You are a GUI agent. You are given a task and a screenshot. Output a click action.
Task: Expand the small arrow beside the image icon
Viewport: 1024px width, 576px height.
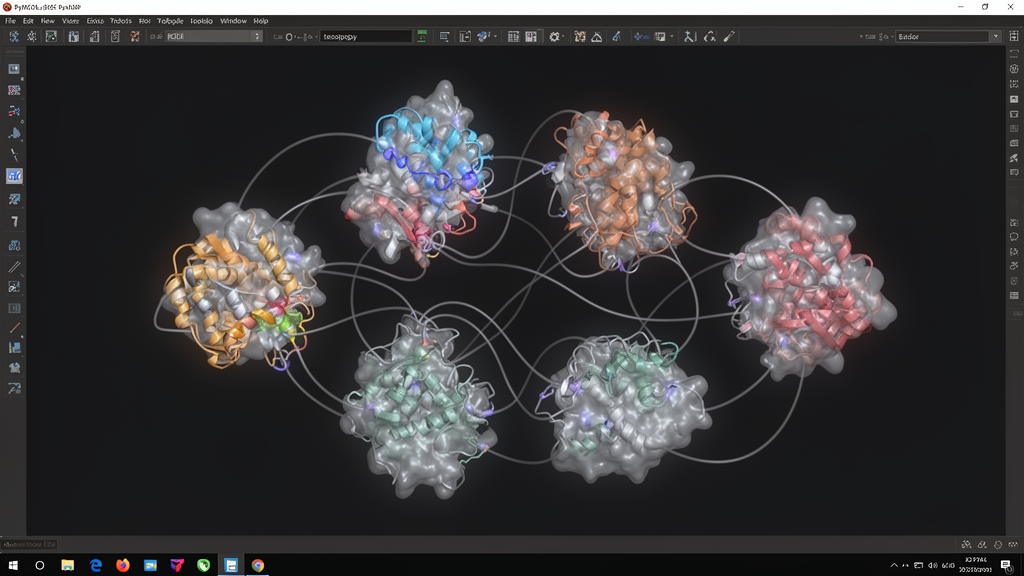(671, 37)
